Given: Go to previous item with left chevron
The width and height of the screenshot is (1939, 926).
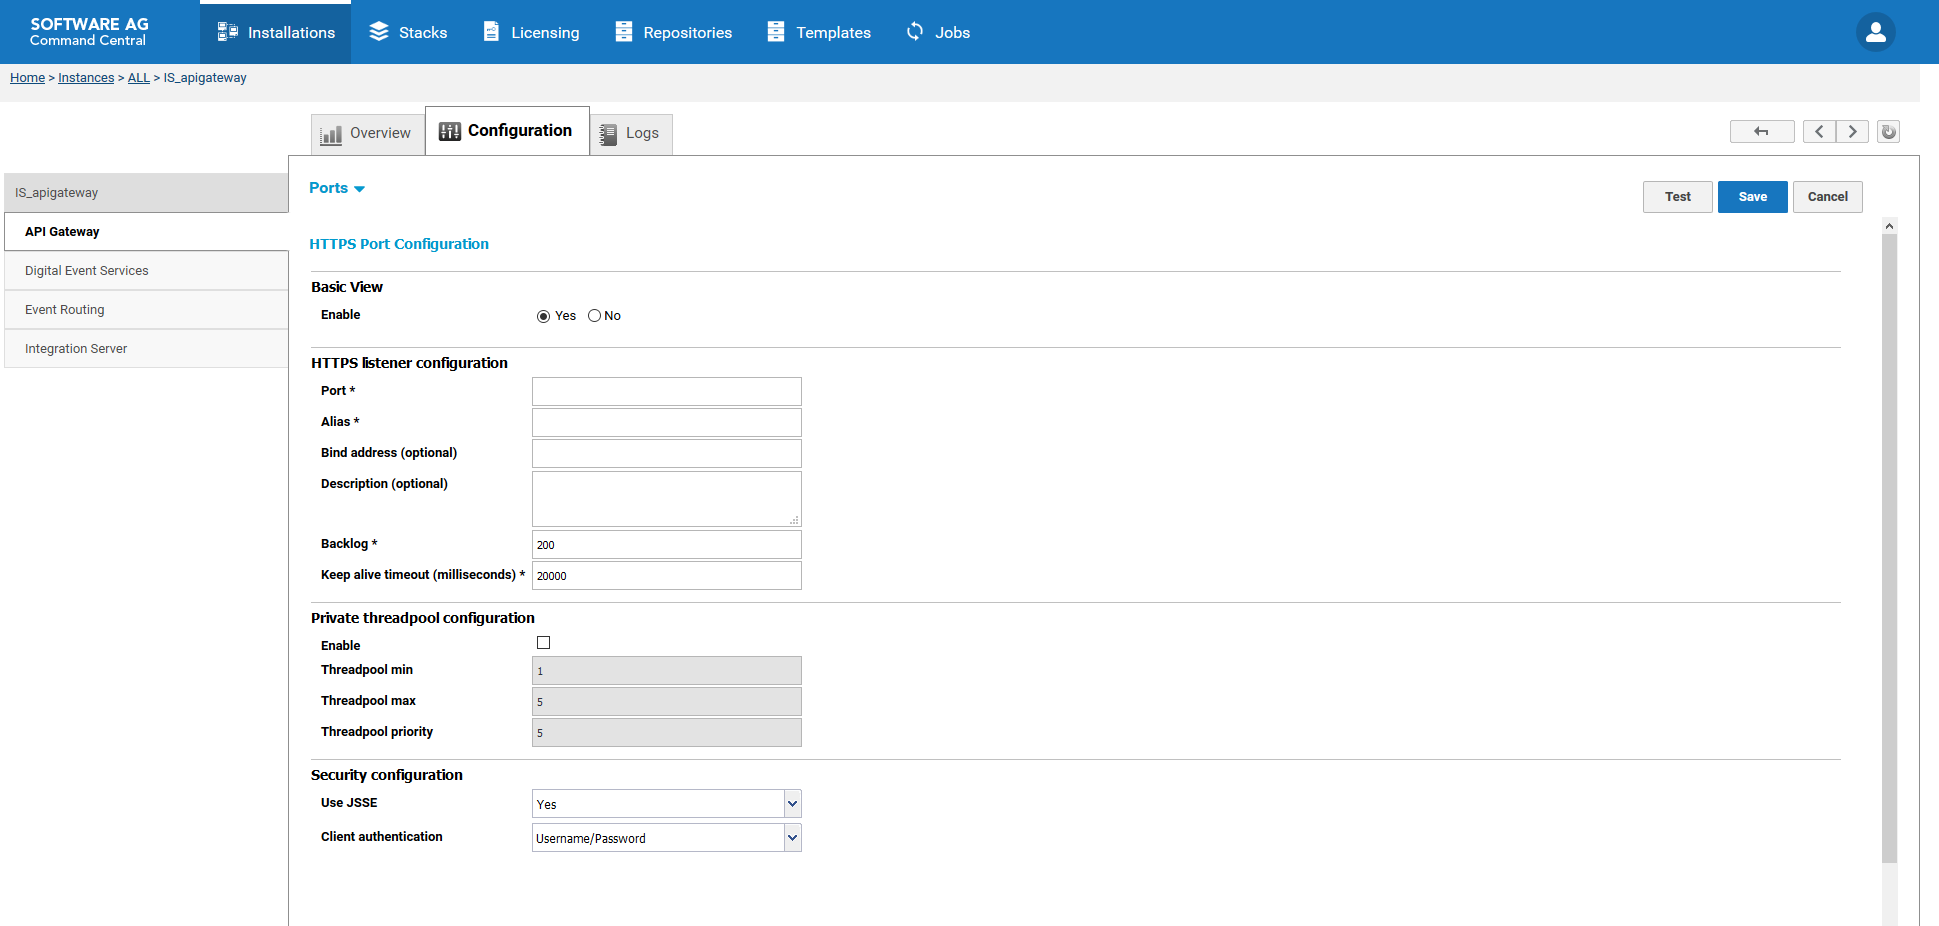Looking at the screenshot, I should click(1819, 131).
